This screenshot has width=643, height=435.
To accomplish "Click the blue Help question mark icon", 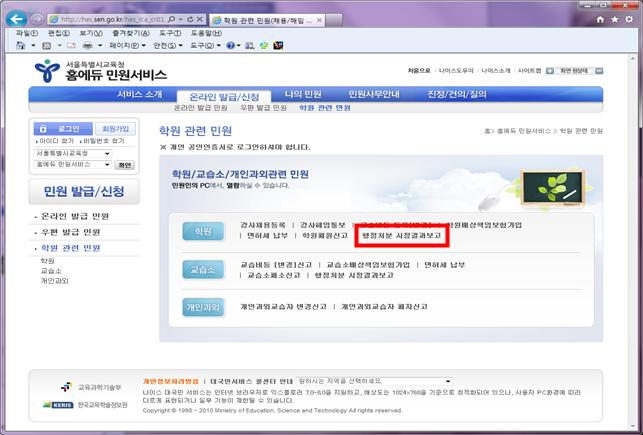I will pyautogui.click(x=231, y=46).
